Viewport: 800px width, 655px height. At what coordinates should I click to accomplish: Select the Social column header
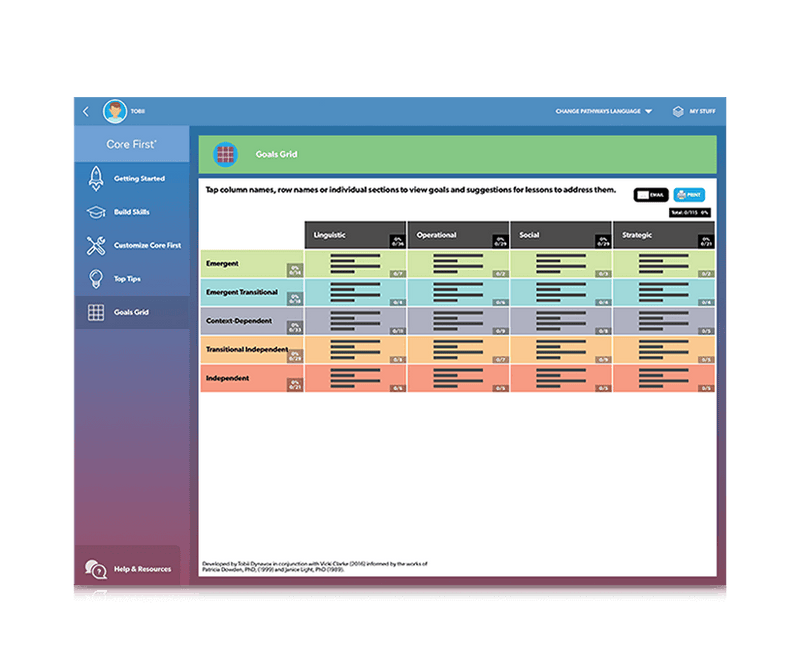coord(561,235)
